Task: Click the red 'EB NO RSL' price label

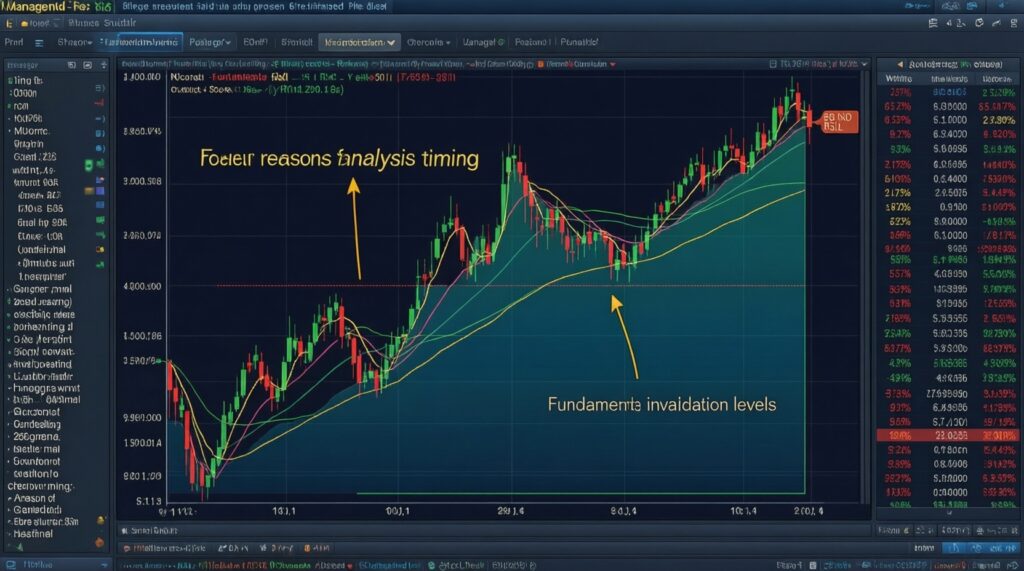Action: pyautogui.click(x=839, y=122)
